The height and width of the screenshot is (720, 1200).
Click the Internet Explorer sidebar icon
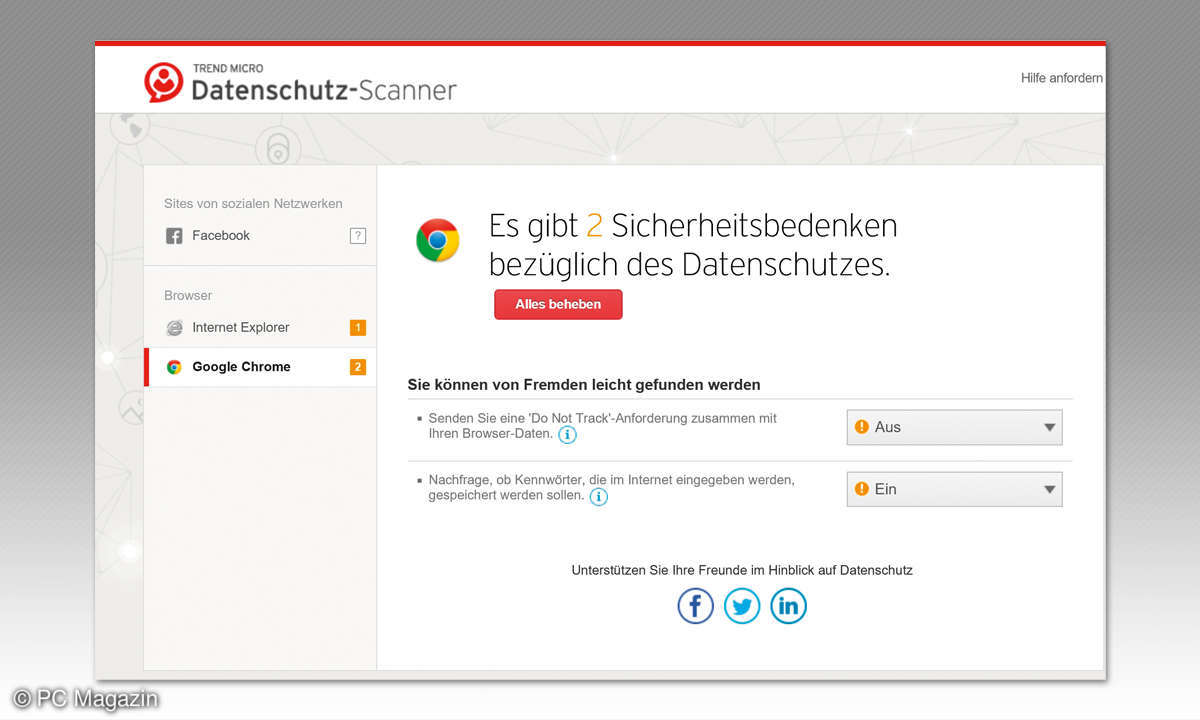point(174,327)
